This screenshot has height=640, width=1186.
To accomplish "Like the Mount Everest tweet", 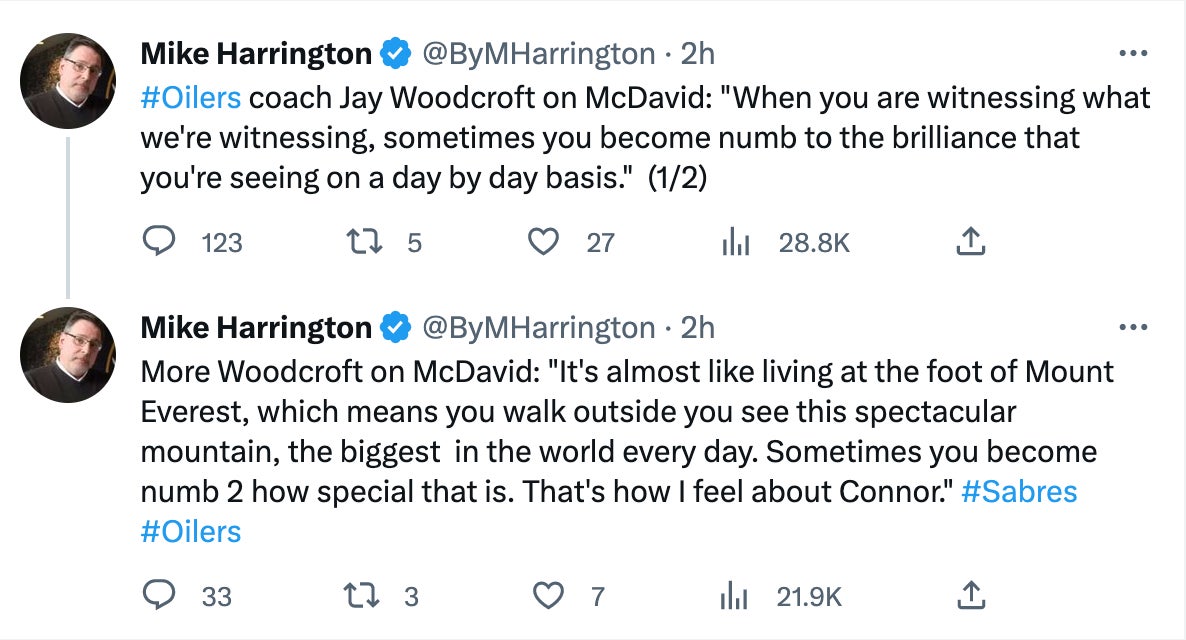I will [547, 596].
